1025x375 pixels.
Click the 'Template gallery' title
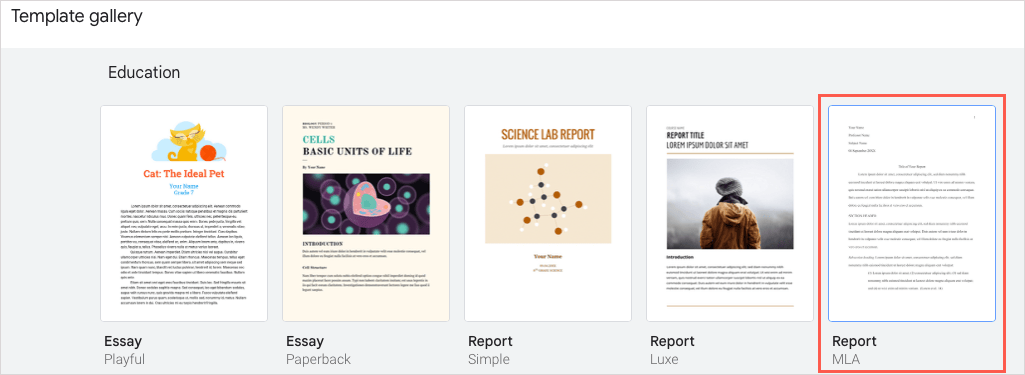pos(76,16)
